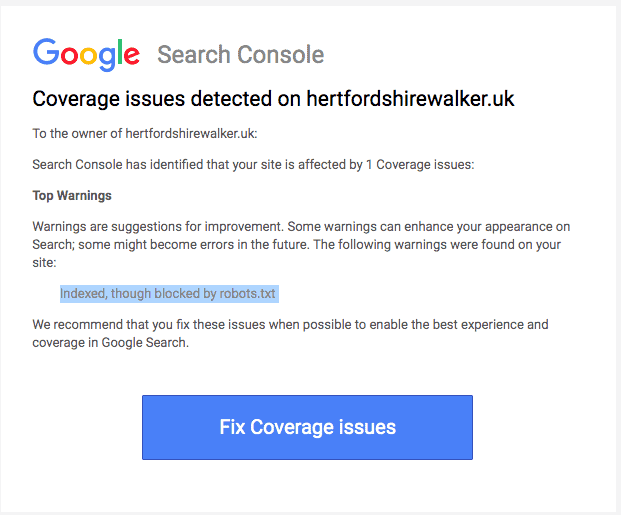The image size is (621, 515).
Task: Click the To the owner of greeting
Action: tap(77, 133)
